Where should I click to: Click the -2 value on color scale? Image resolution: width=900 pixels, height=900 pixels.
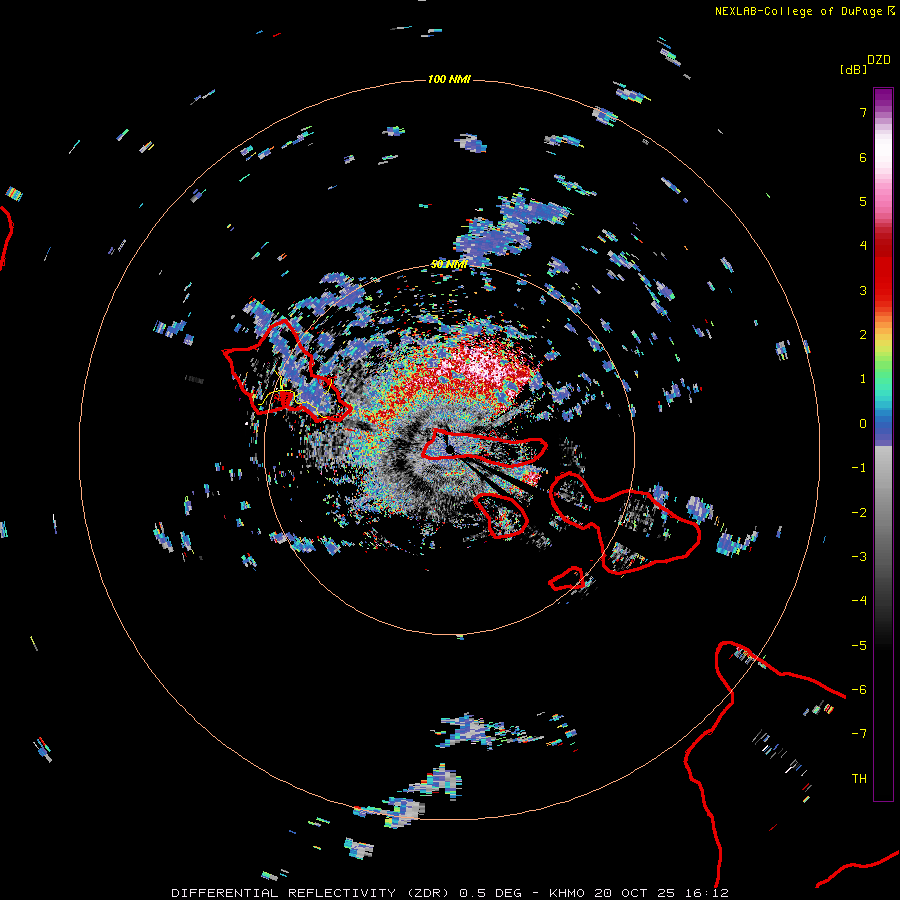[x=859, y=513]
